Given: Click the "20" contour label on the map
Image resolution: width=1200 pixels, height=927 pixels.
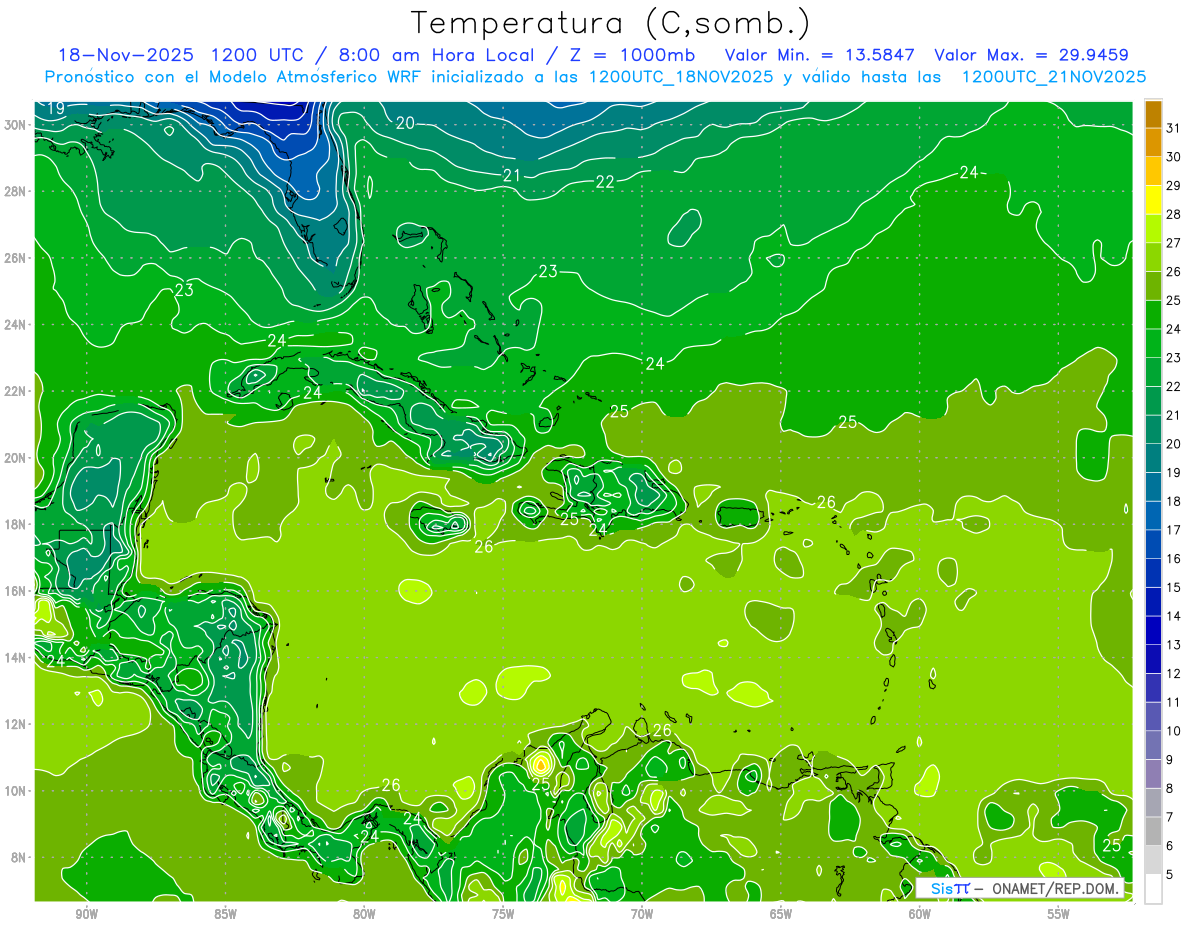Looking at the screenshot, I should pos(405,123).
